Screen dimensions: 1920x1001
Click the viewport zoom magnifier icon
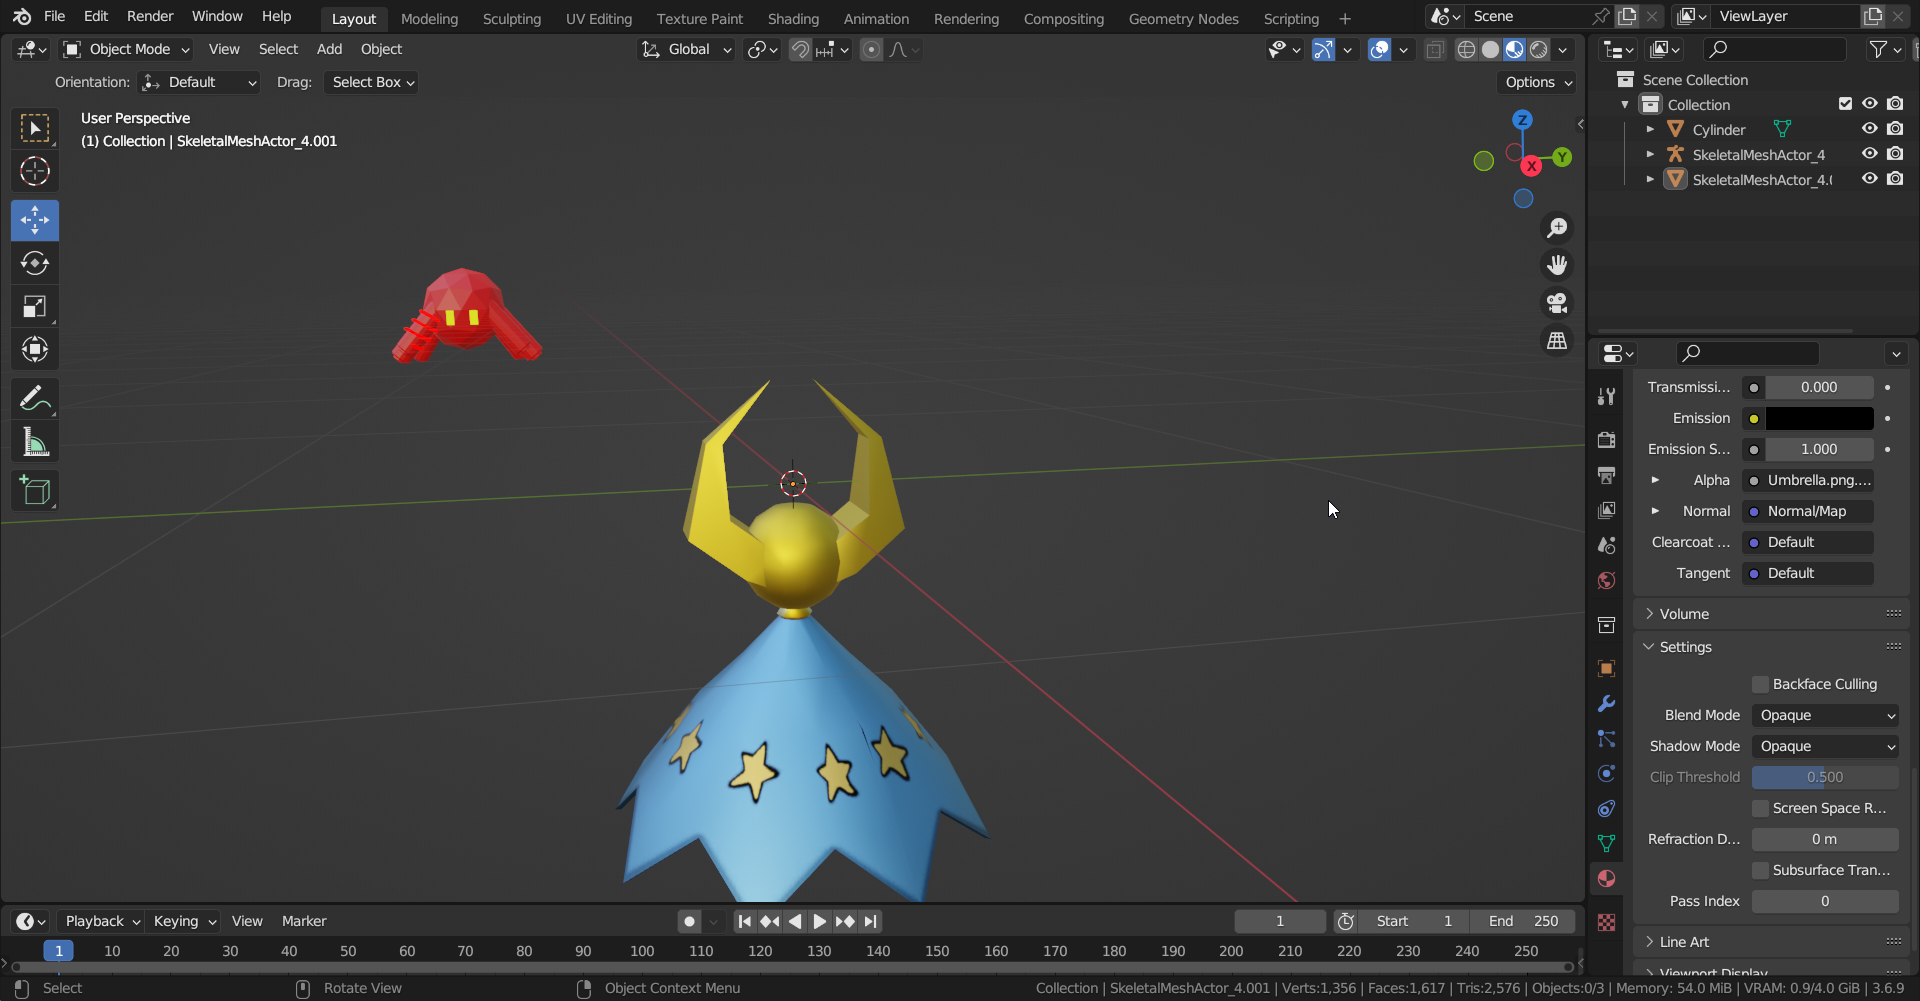coord(1557,228)
